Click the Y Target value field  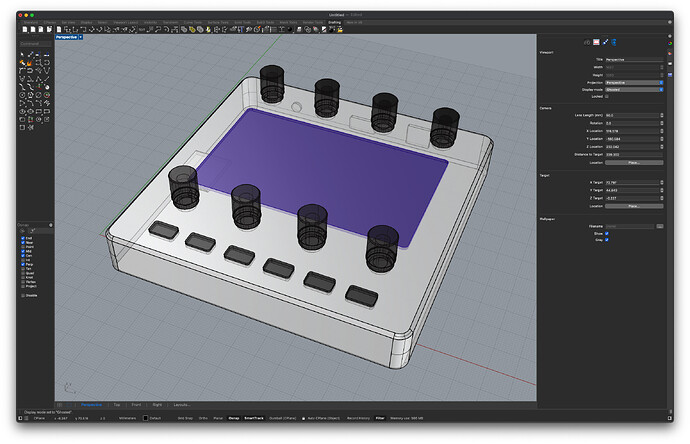632,190
